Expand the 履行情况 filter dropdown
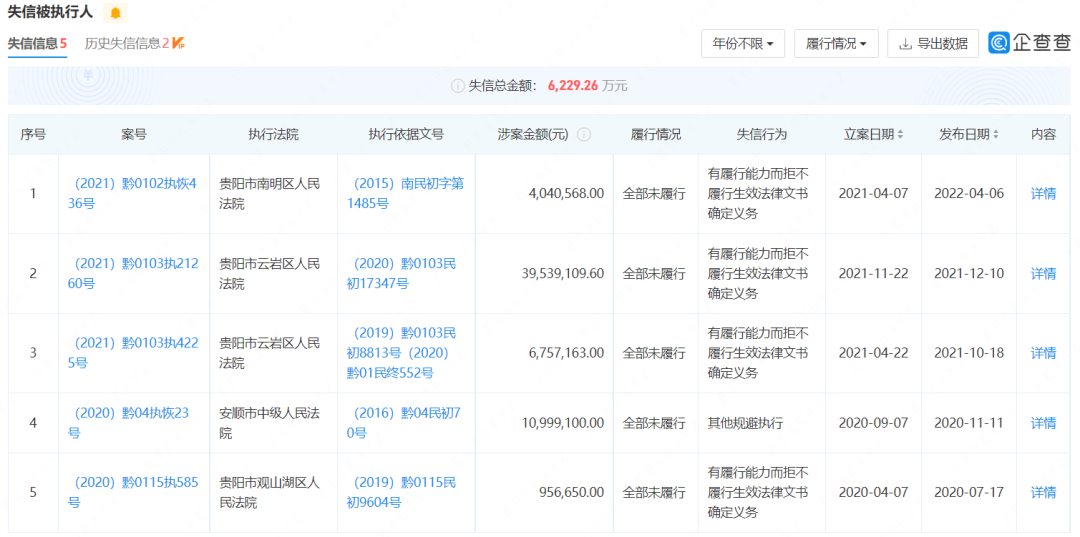The image size is (1080, 537). click(x=836, y=43)
